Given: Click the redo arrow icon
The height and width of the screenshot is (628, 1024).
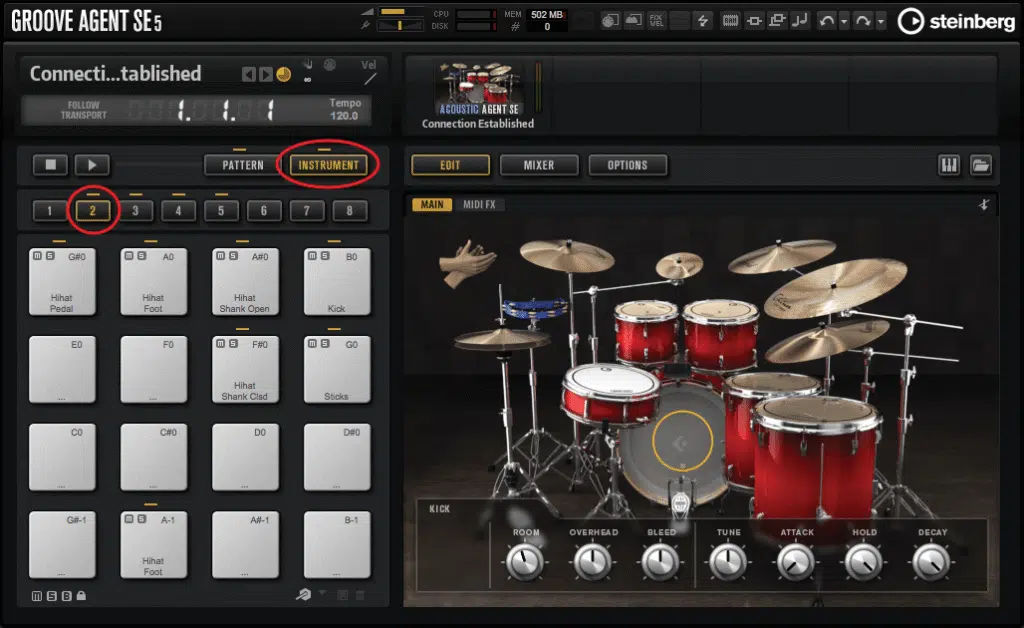Looking at the screenshot, I should click(862, 20).
